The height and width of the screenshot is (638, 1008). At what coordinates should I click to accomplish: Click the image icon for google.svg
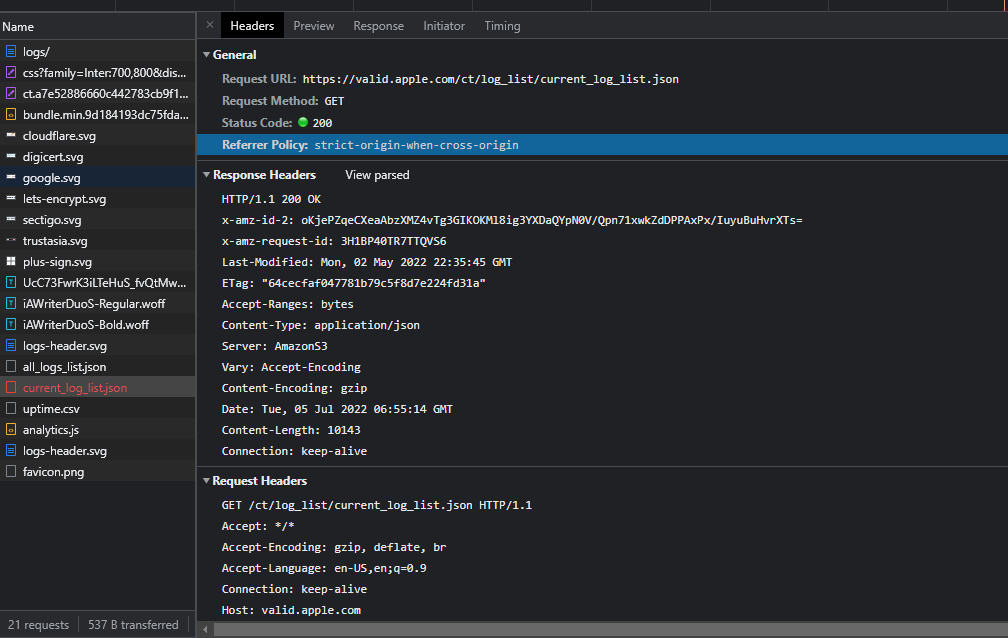[11, 177]
